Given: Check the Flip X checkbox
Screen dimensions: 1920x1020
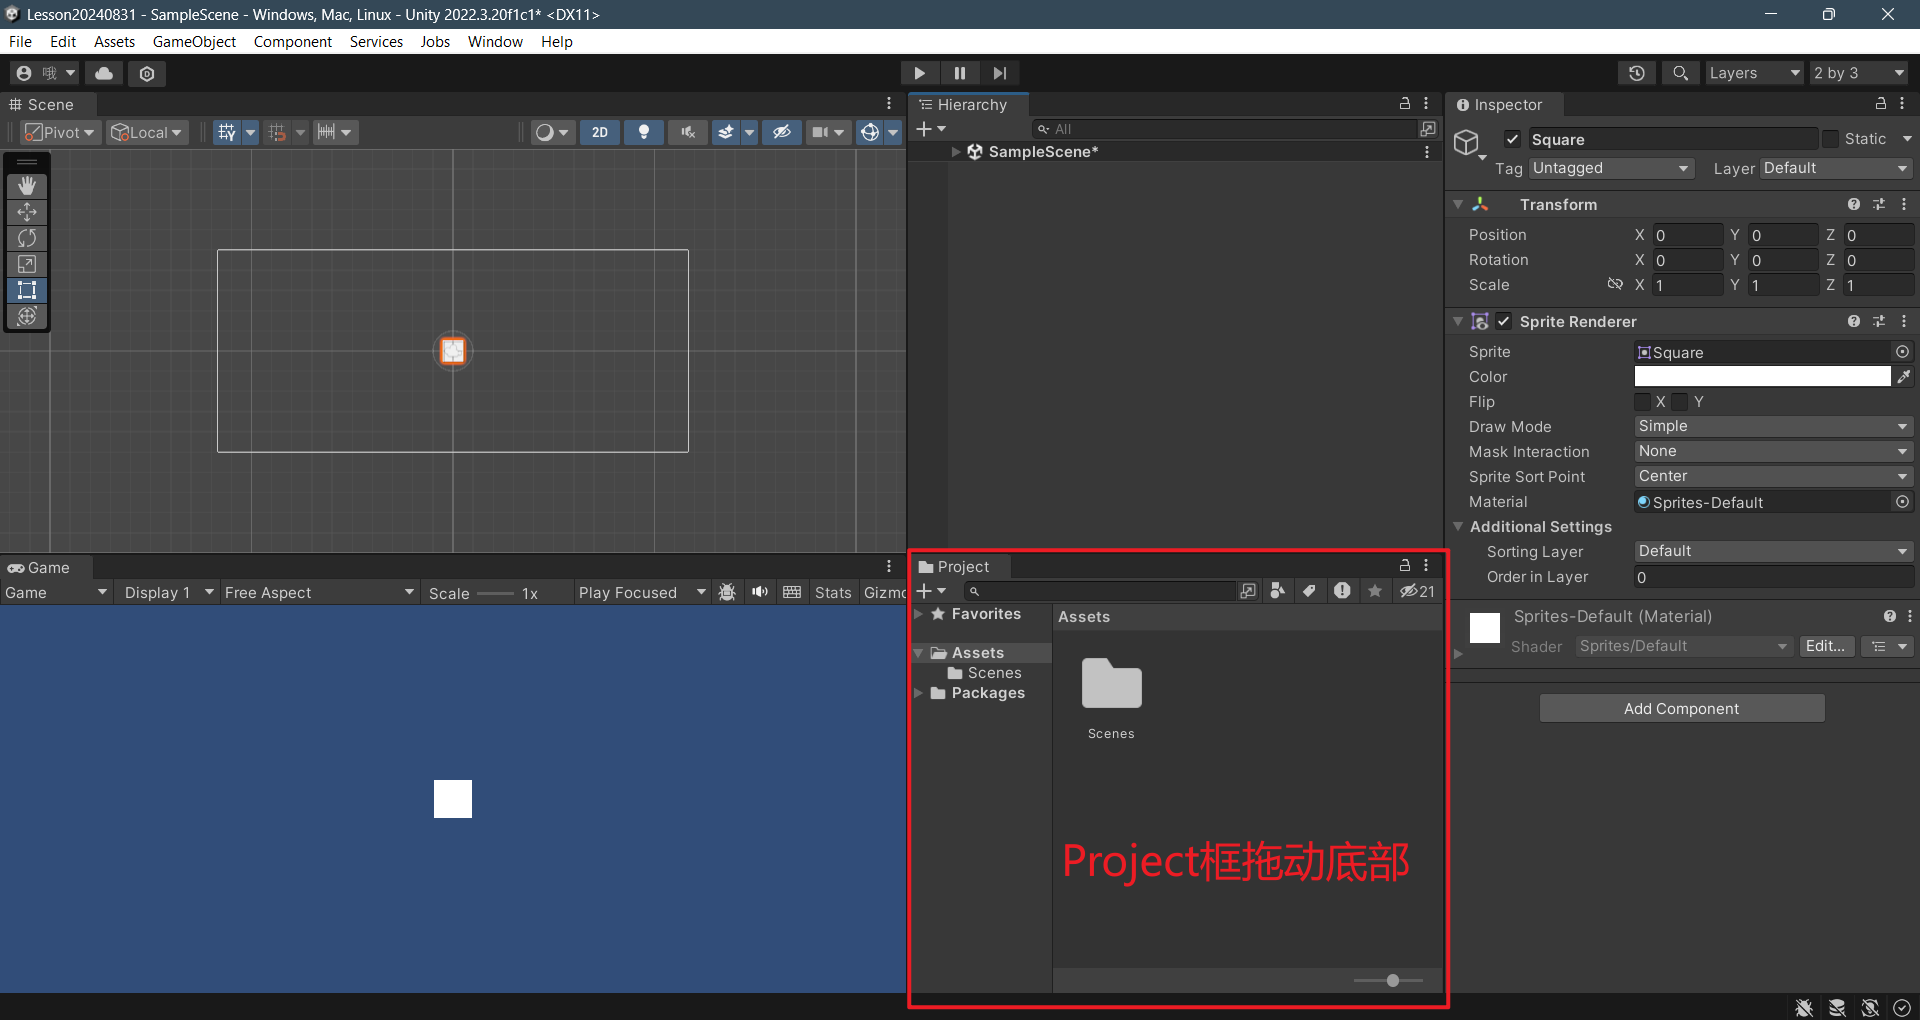Looking at the screenshot, I should point(1643,402).
